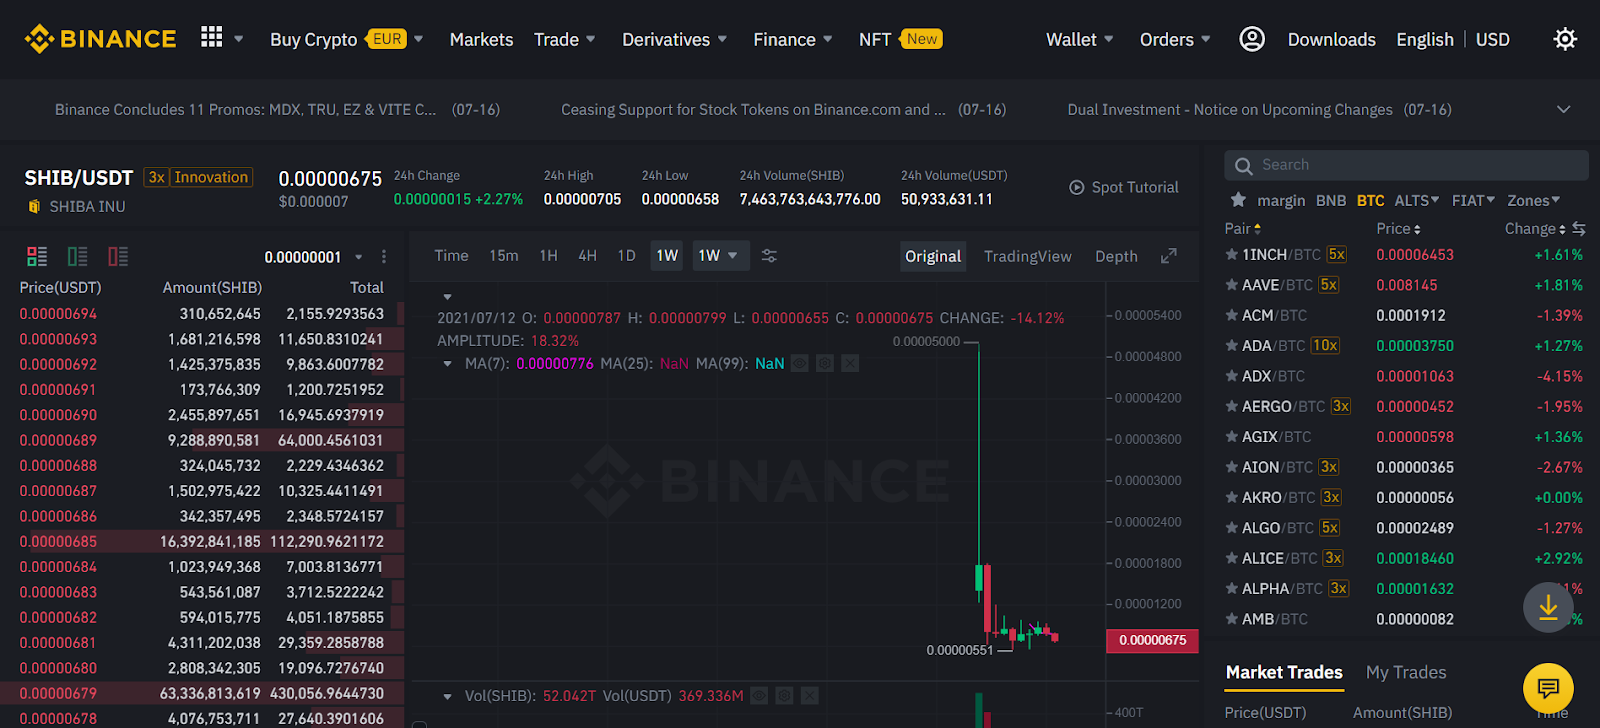Open the user account profile icon
Screen dimensions: 1600x728
(1252, 39)
